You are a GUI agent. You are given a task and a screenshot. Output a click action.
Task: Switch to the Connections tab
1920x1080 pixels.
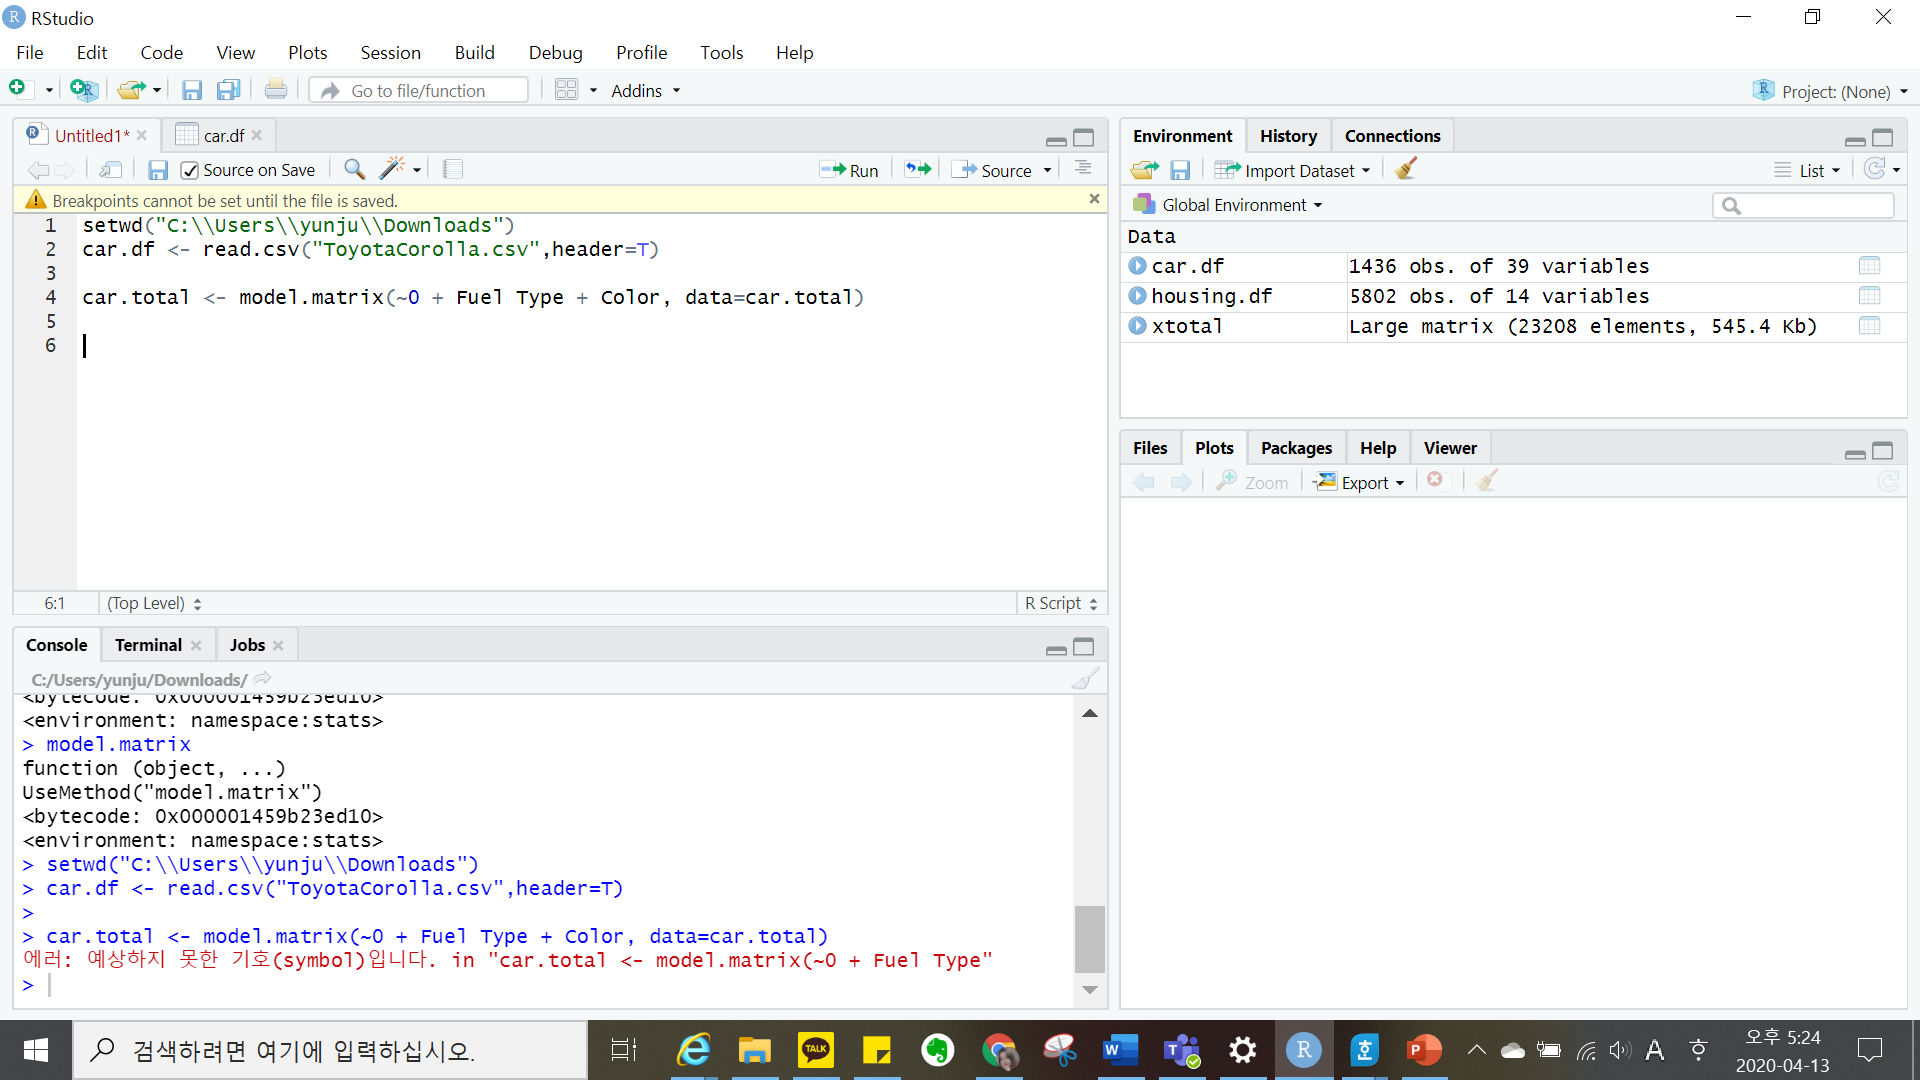pyautogui.click(x=1392, y=136)
